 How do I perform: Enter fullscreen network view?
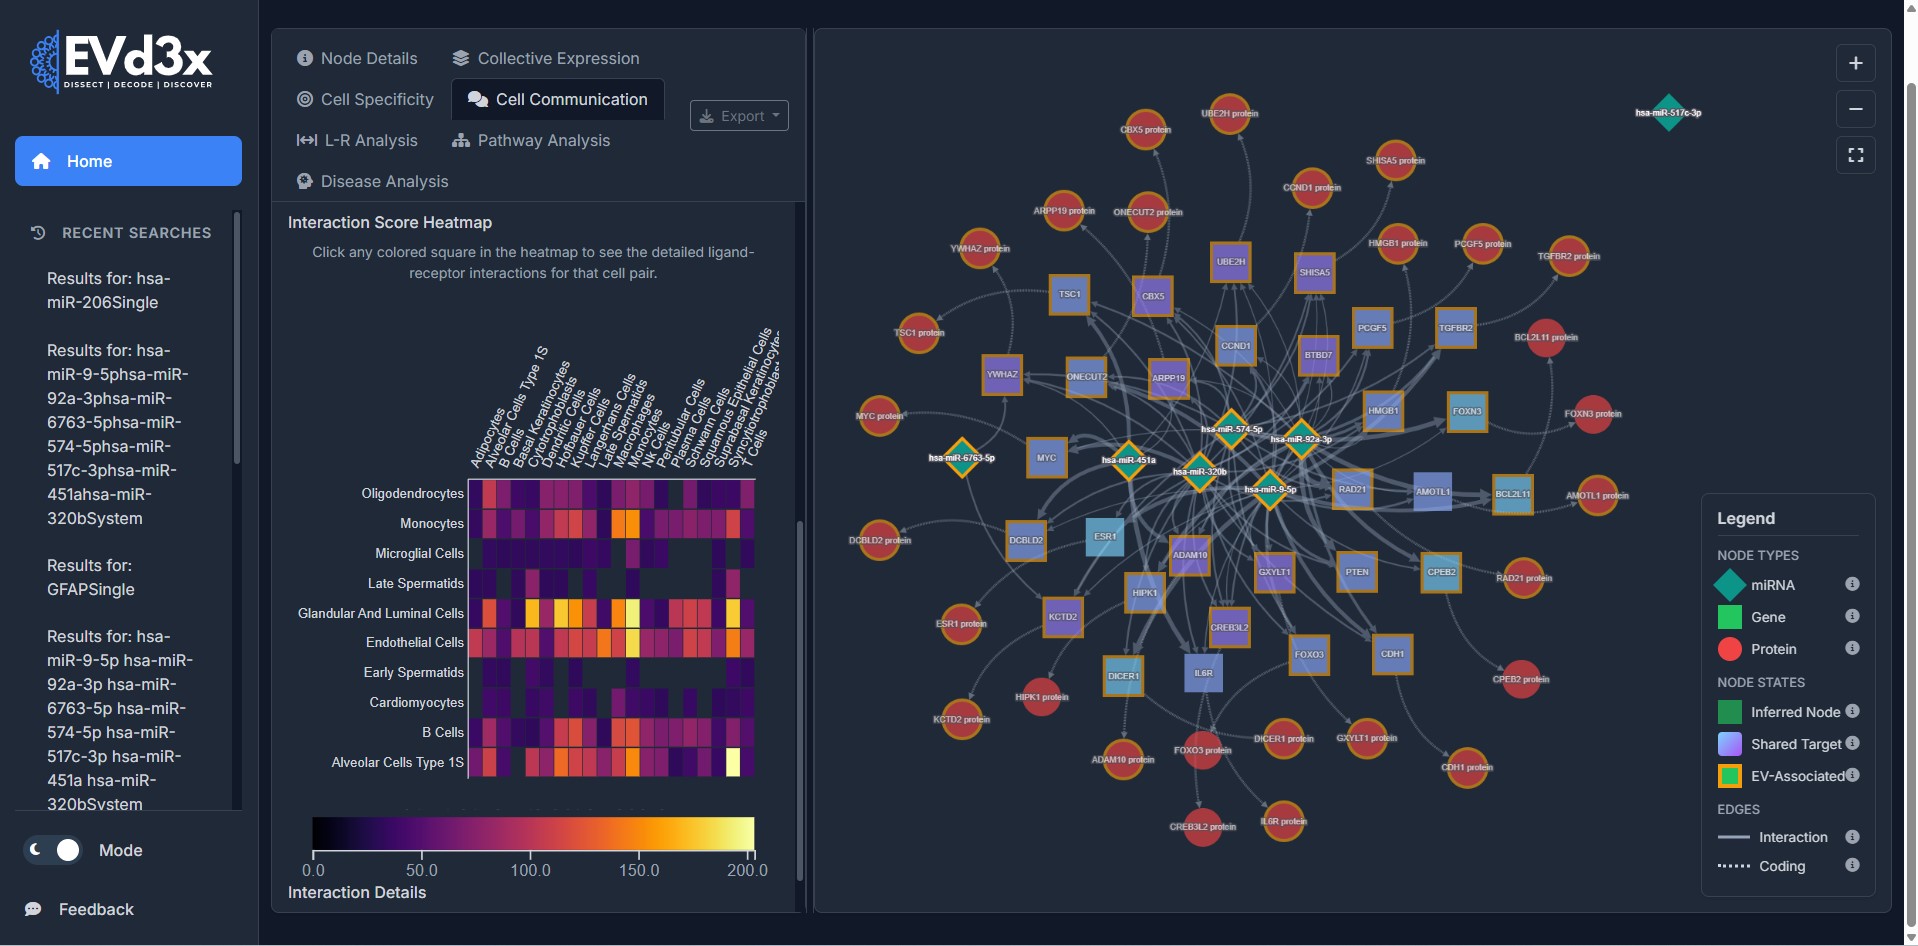click(x=1855, y=155)
